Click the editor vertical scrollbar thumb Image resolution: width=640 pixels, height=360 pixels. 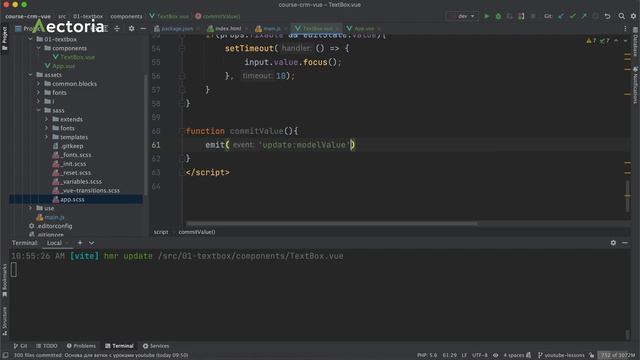click(627, 196)
